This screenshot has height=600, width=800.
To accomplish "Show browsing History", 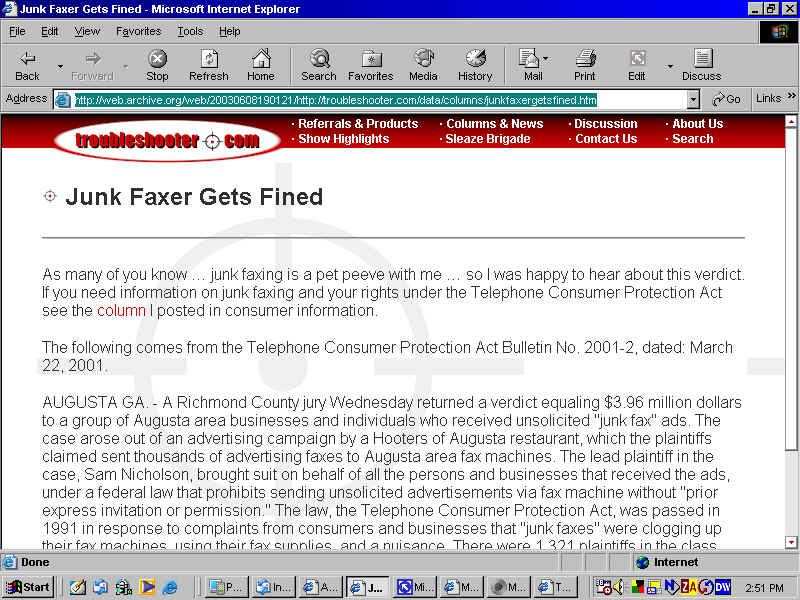I will 475,65.
